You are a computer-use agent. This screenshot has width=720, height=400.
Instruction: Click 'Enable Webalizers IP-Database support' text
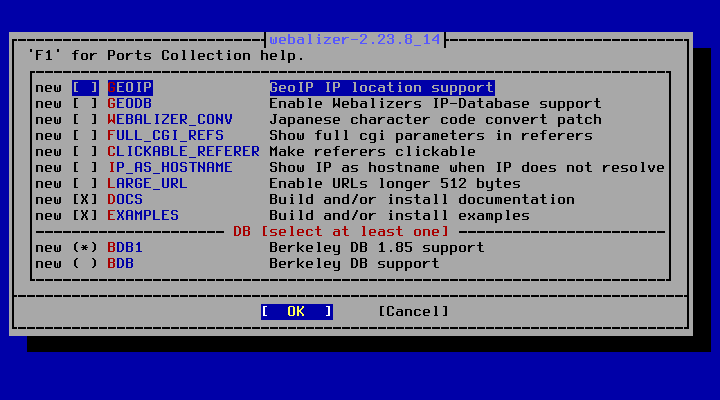tap(435, 103)
